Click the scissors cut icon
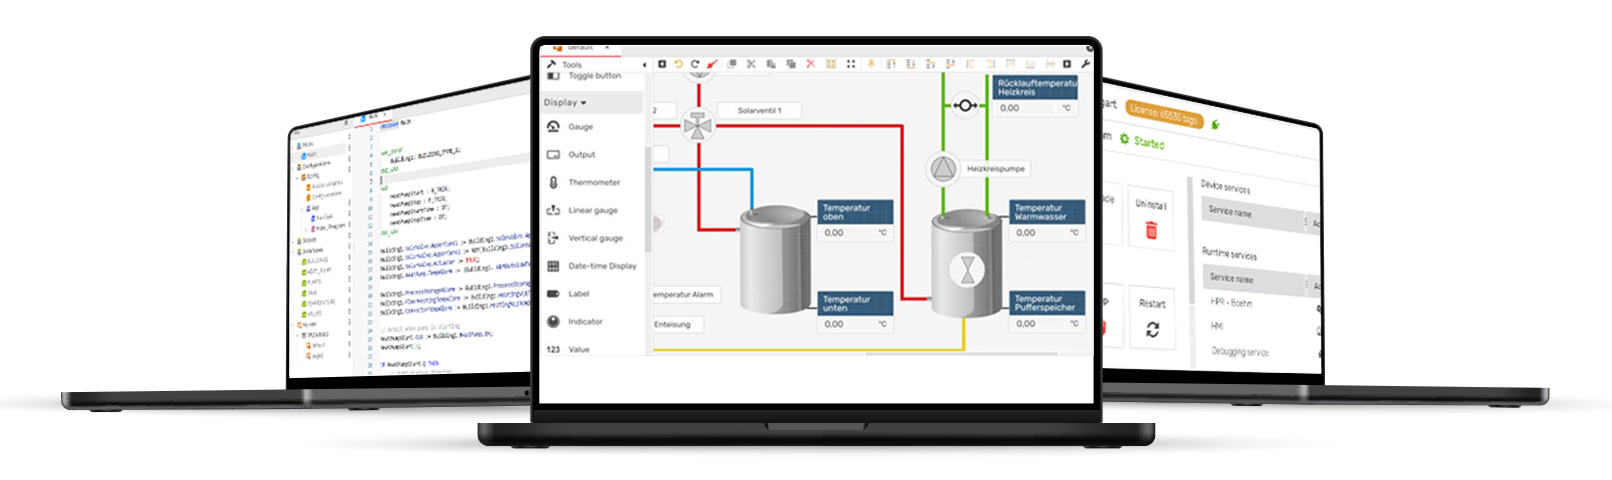The height and width of the screenshot is (480, 1612). coord(751,64)
